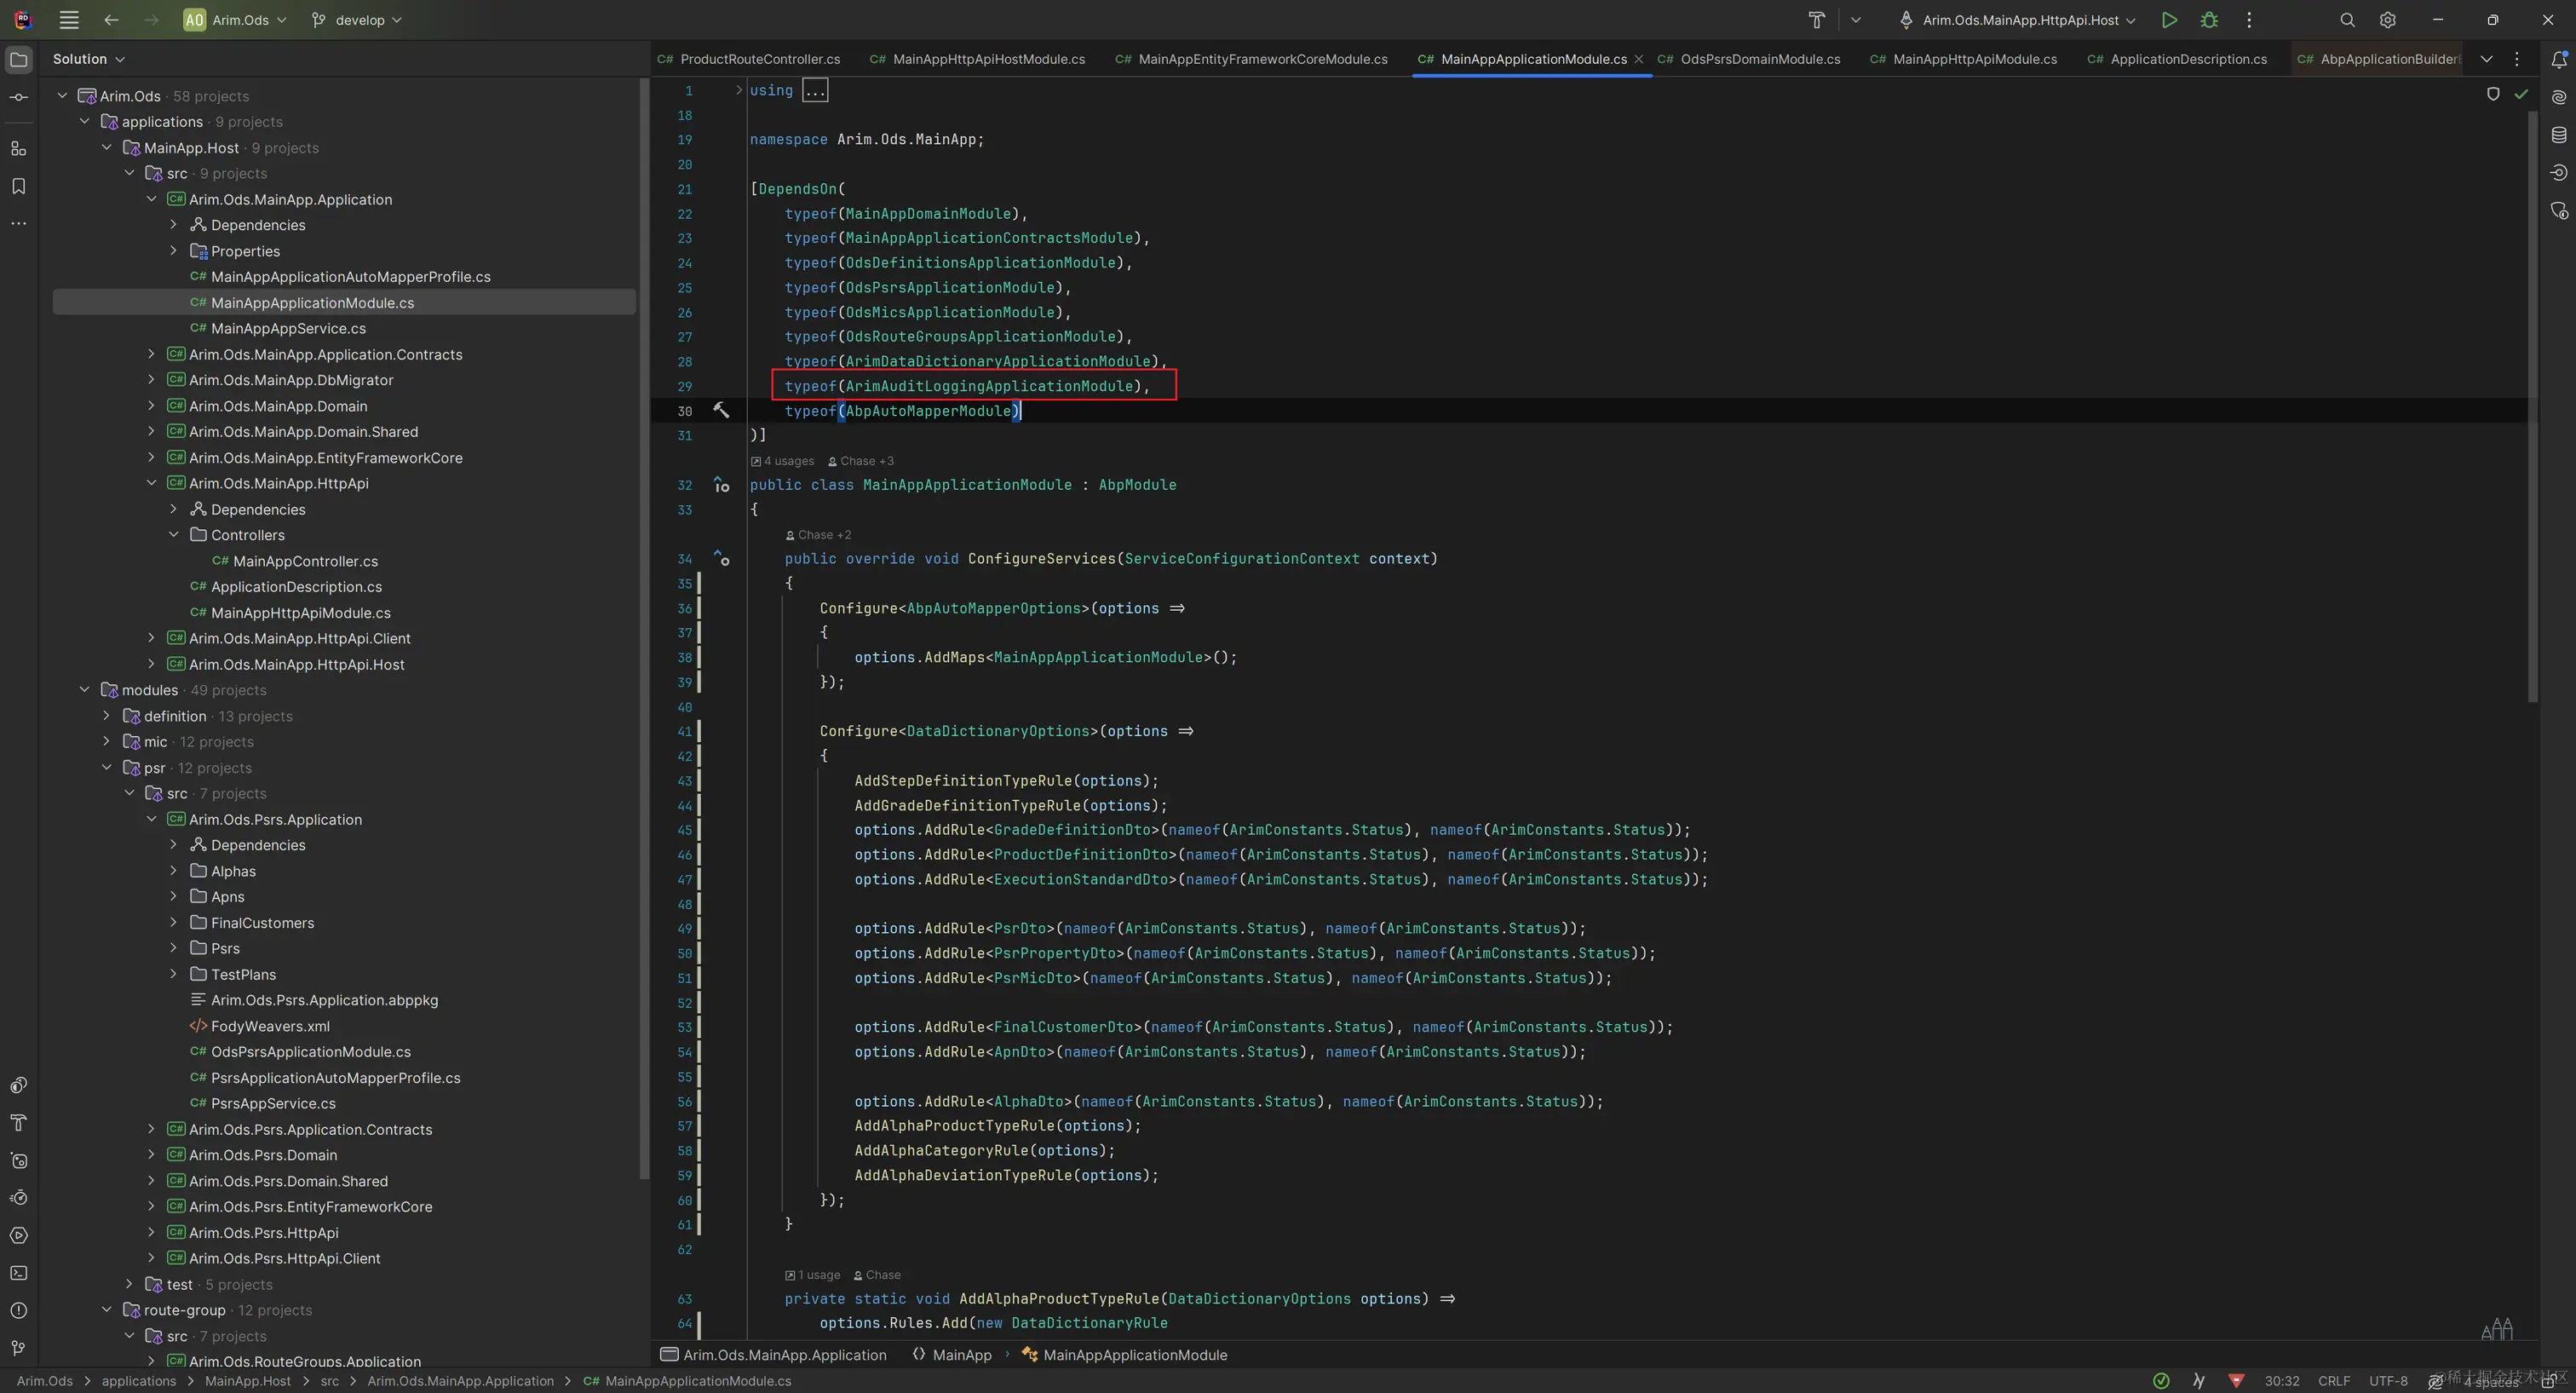Click the hammer gutter icon on line 30
Image resolution: width=2576 pixels, height=1393 pixels.
point(720,410)
